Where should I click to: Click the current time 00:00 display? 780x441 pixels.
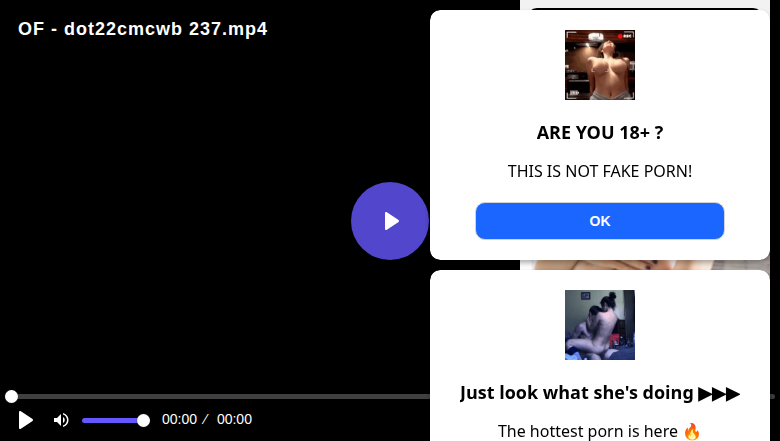coord(179,419)
